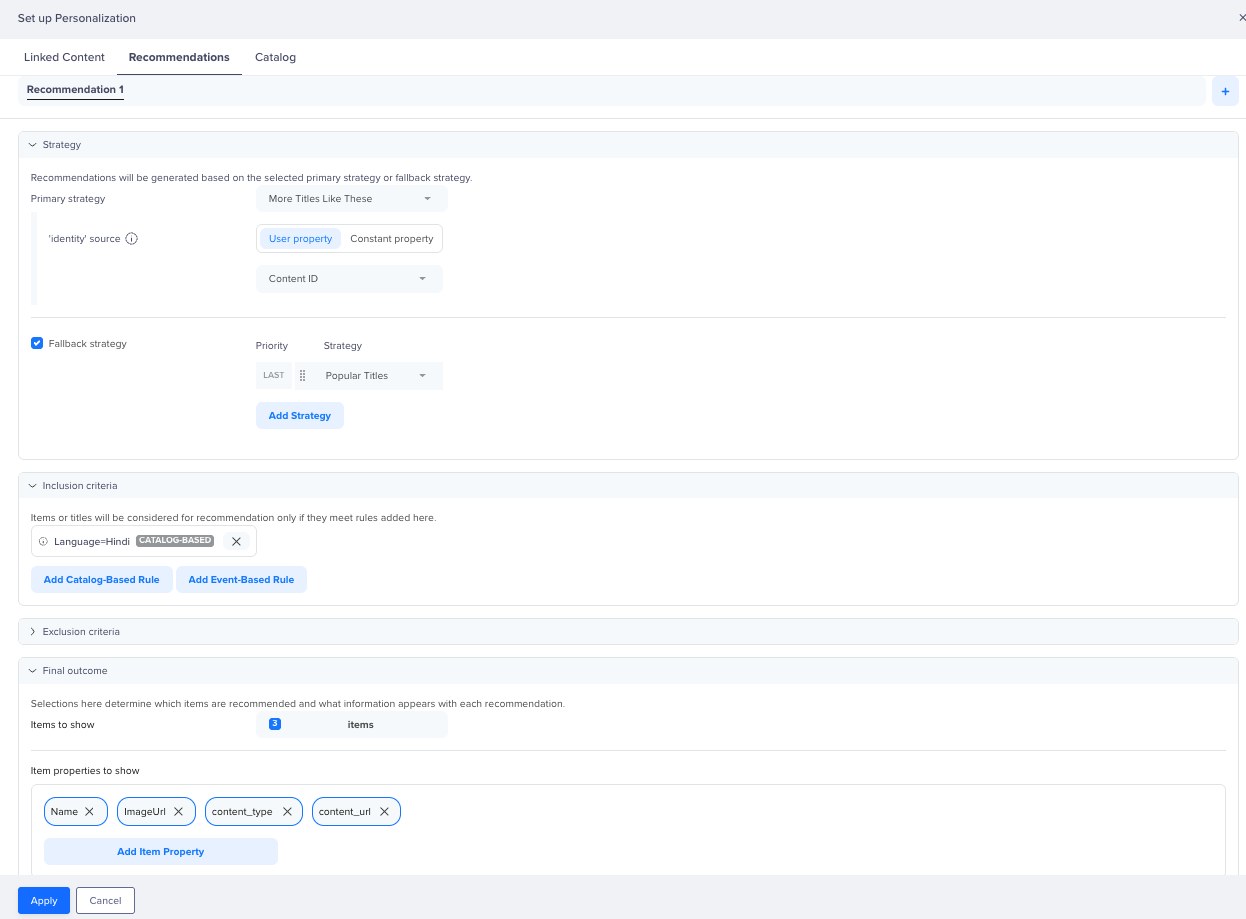Click the Add Strategy button
This screenshot has height=919, width=1246.
point(300,416)
